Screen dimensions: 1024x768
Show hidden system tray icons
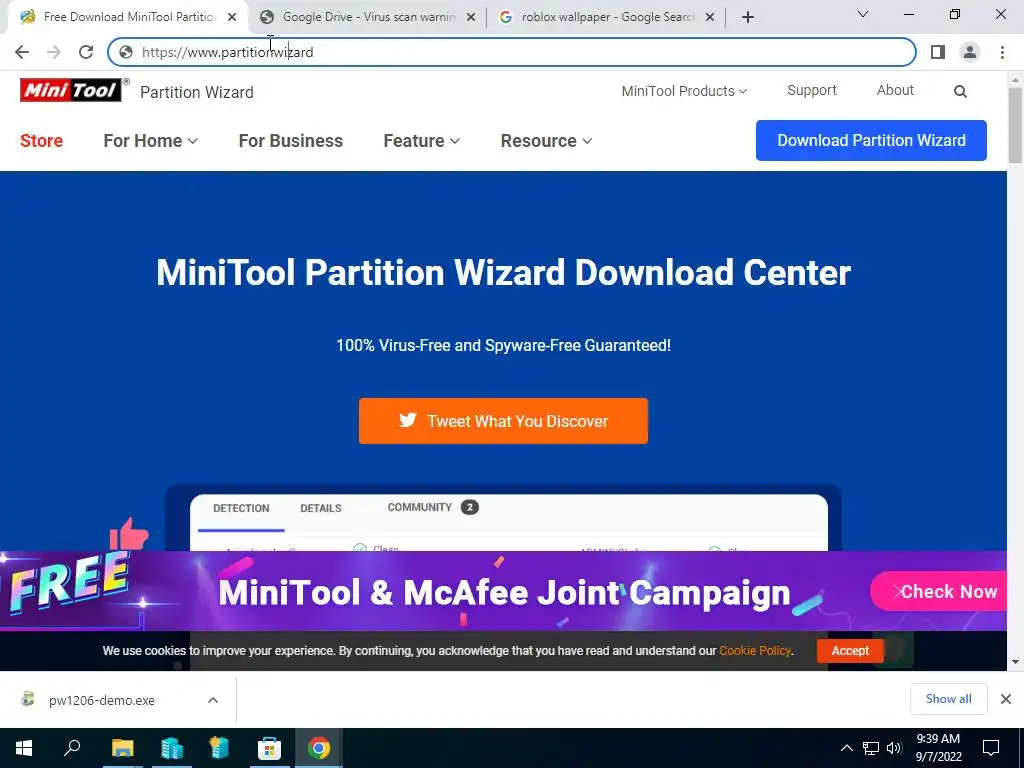846,748
